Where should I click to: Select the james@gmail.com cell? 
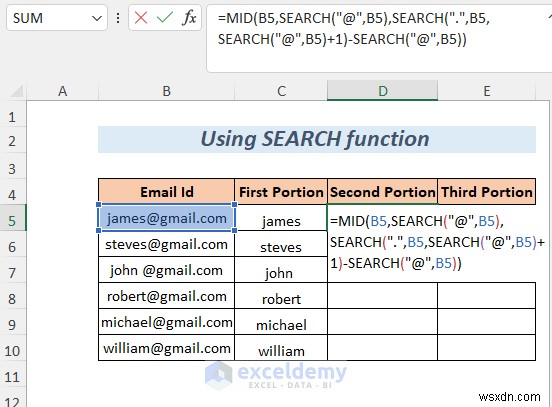coord(167,218)
